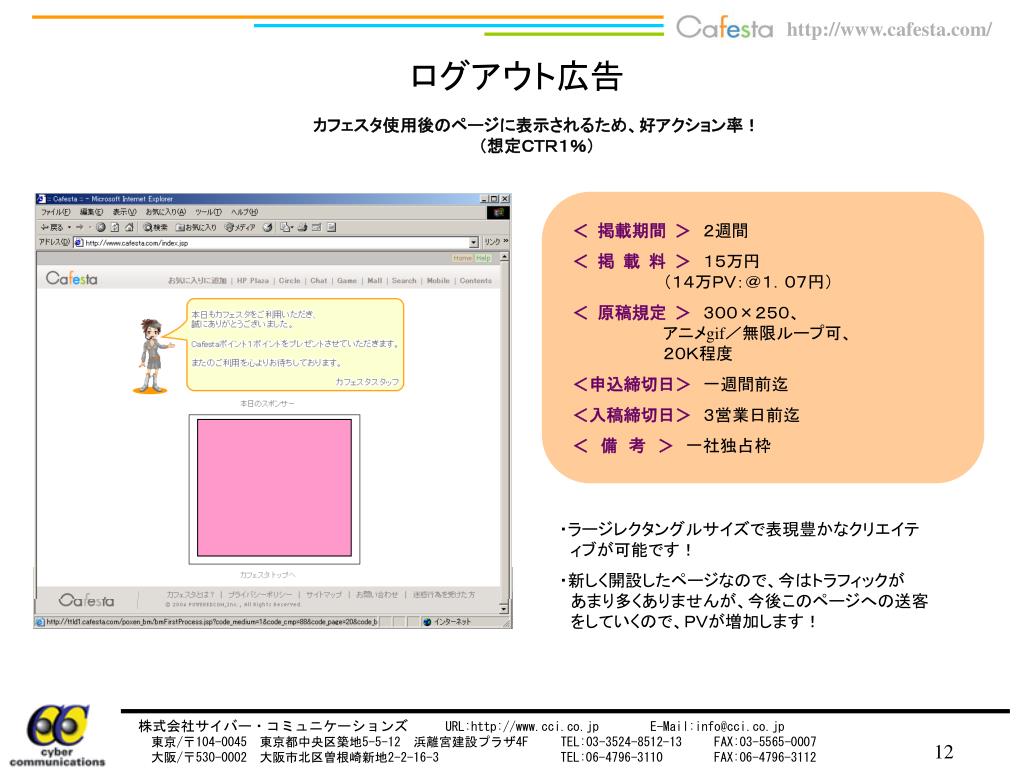Click the page number 12
The width and height of the screenshot is (1024, 768).
click(x=944, y=752)
